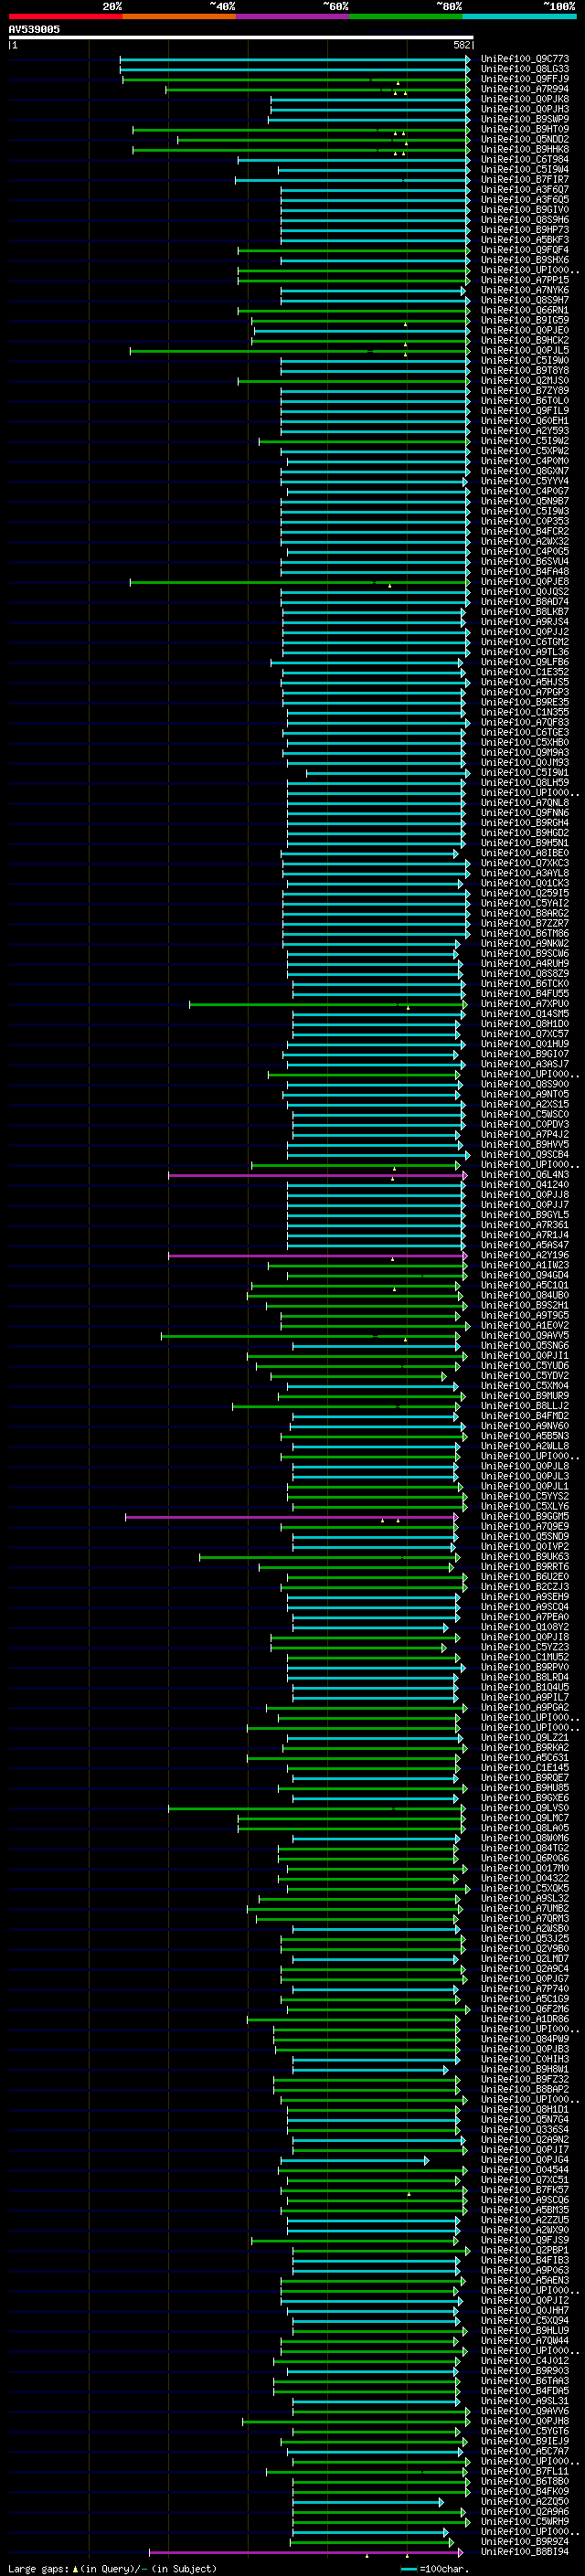Open hit UniRef100_A3F6Q7

524,190
